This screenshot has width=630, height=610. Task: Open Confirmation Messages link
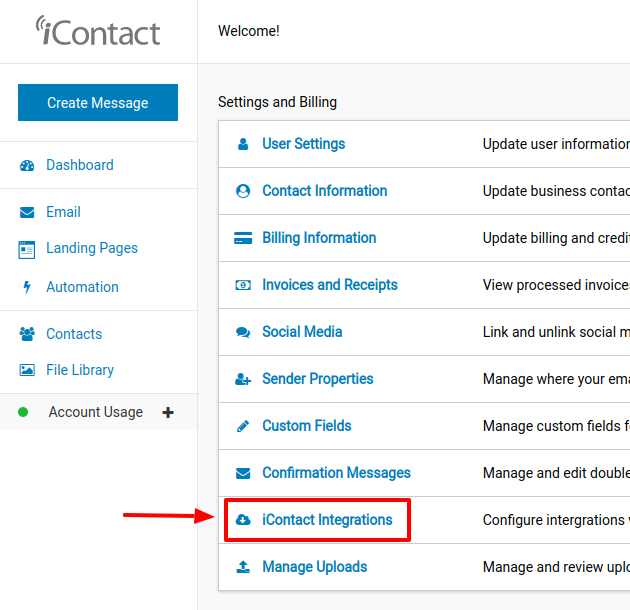click(336, 473)
